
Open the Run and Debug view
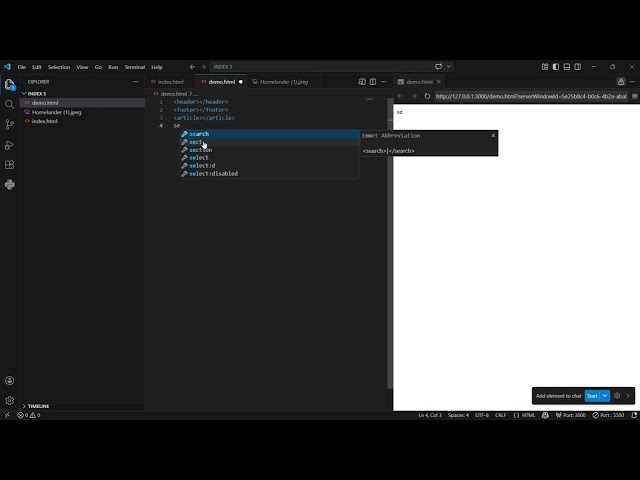[9, 145]
